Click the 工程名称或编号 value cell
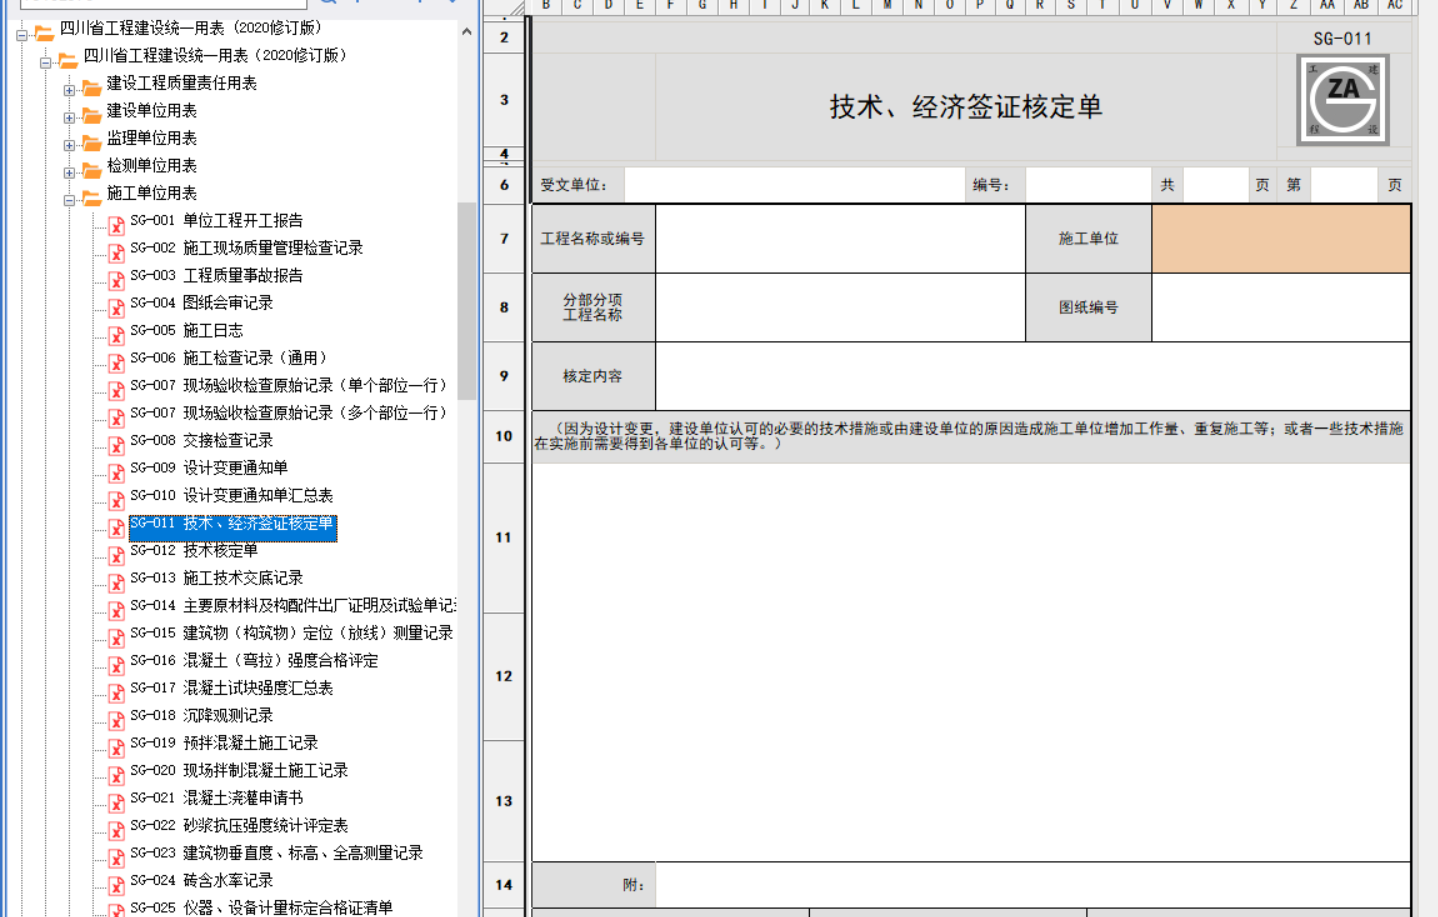 tap(840, 239)
